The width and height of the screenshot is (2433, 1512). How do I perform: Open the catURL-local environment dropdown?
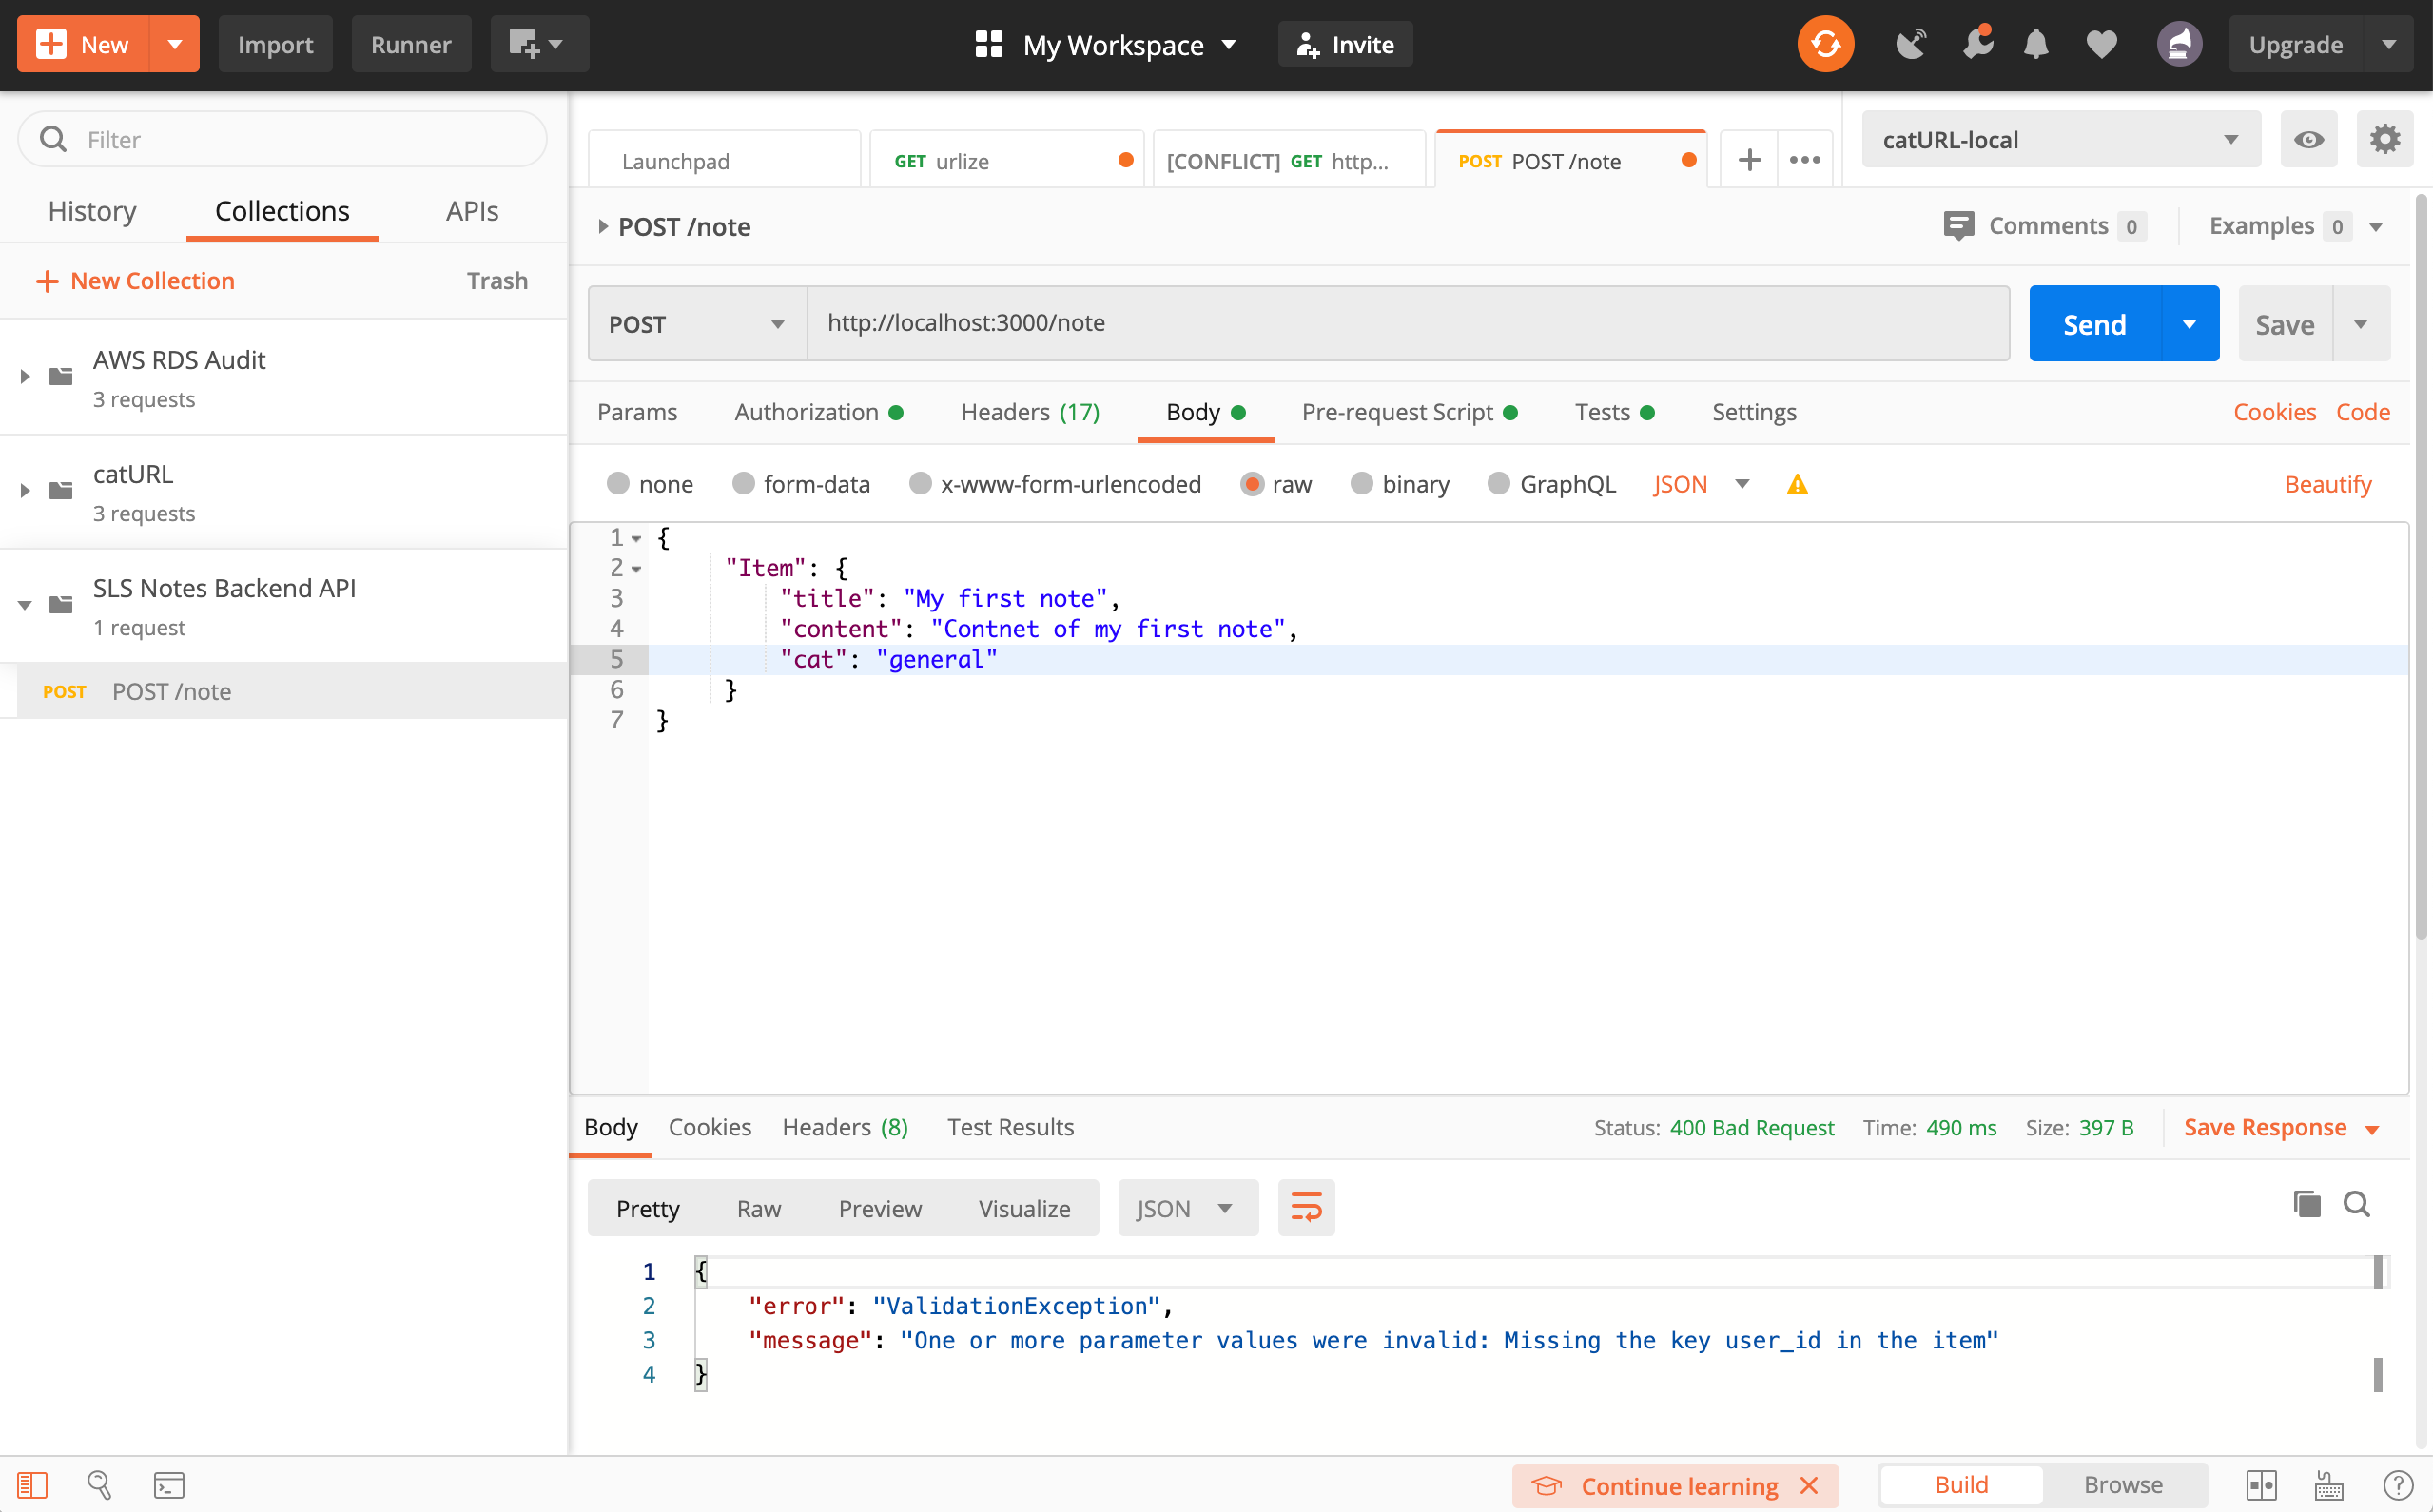click(2059, 139)
